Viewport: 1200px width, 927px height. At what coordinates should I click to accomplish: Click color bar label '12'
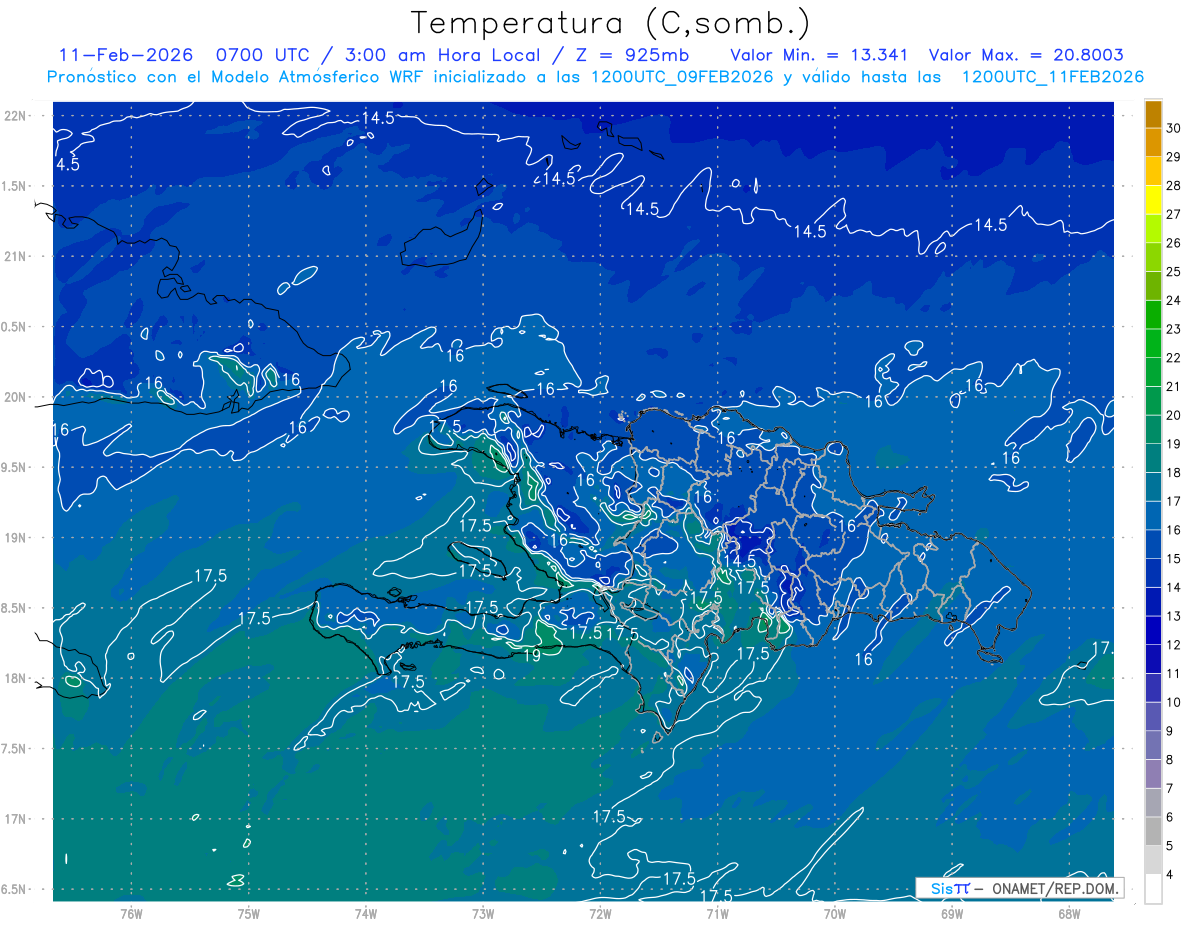1174,645
